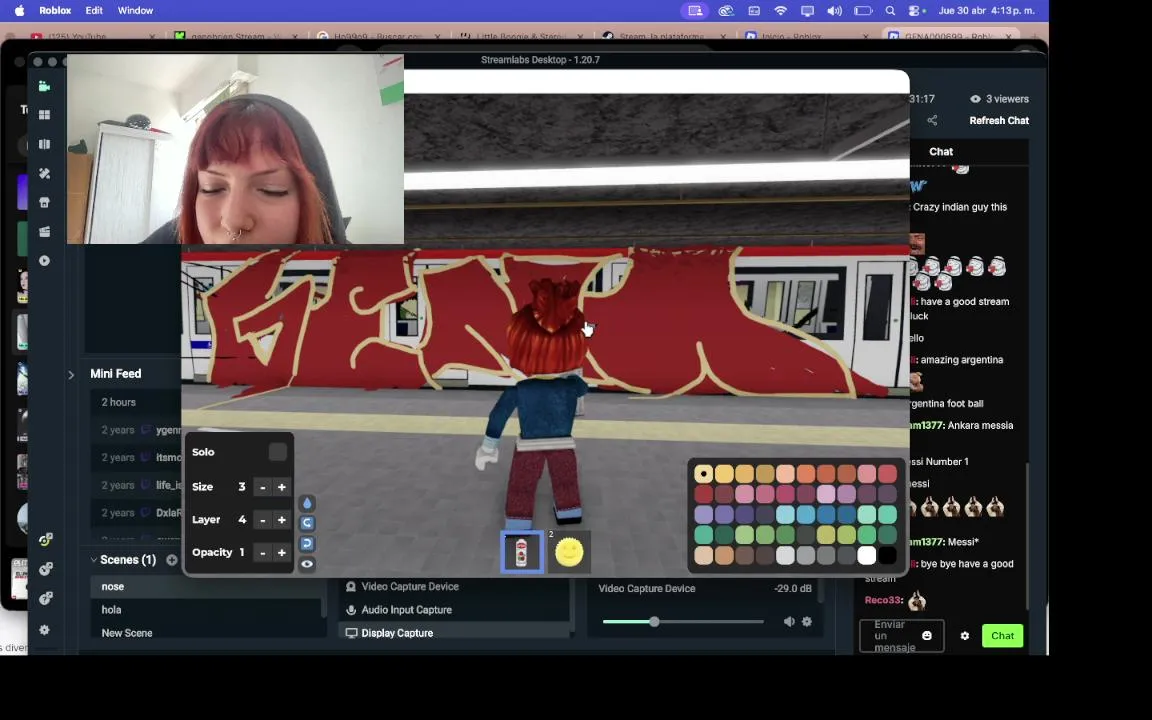Select the spray can tool in hotbar
The height and width of the screenshot is (720, 1152).
(x=522, y=552)
